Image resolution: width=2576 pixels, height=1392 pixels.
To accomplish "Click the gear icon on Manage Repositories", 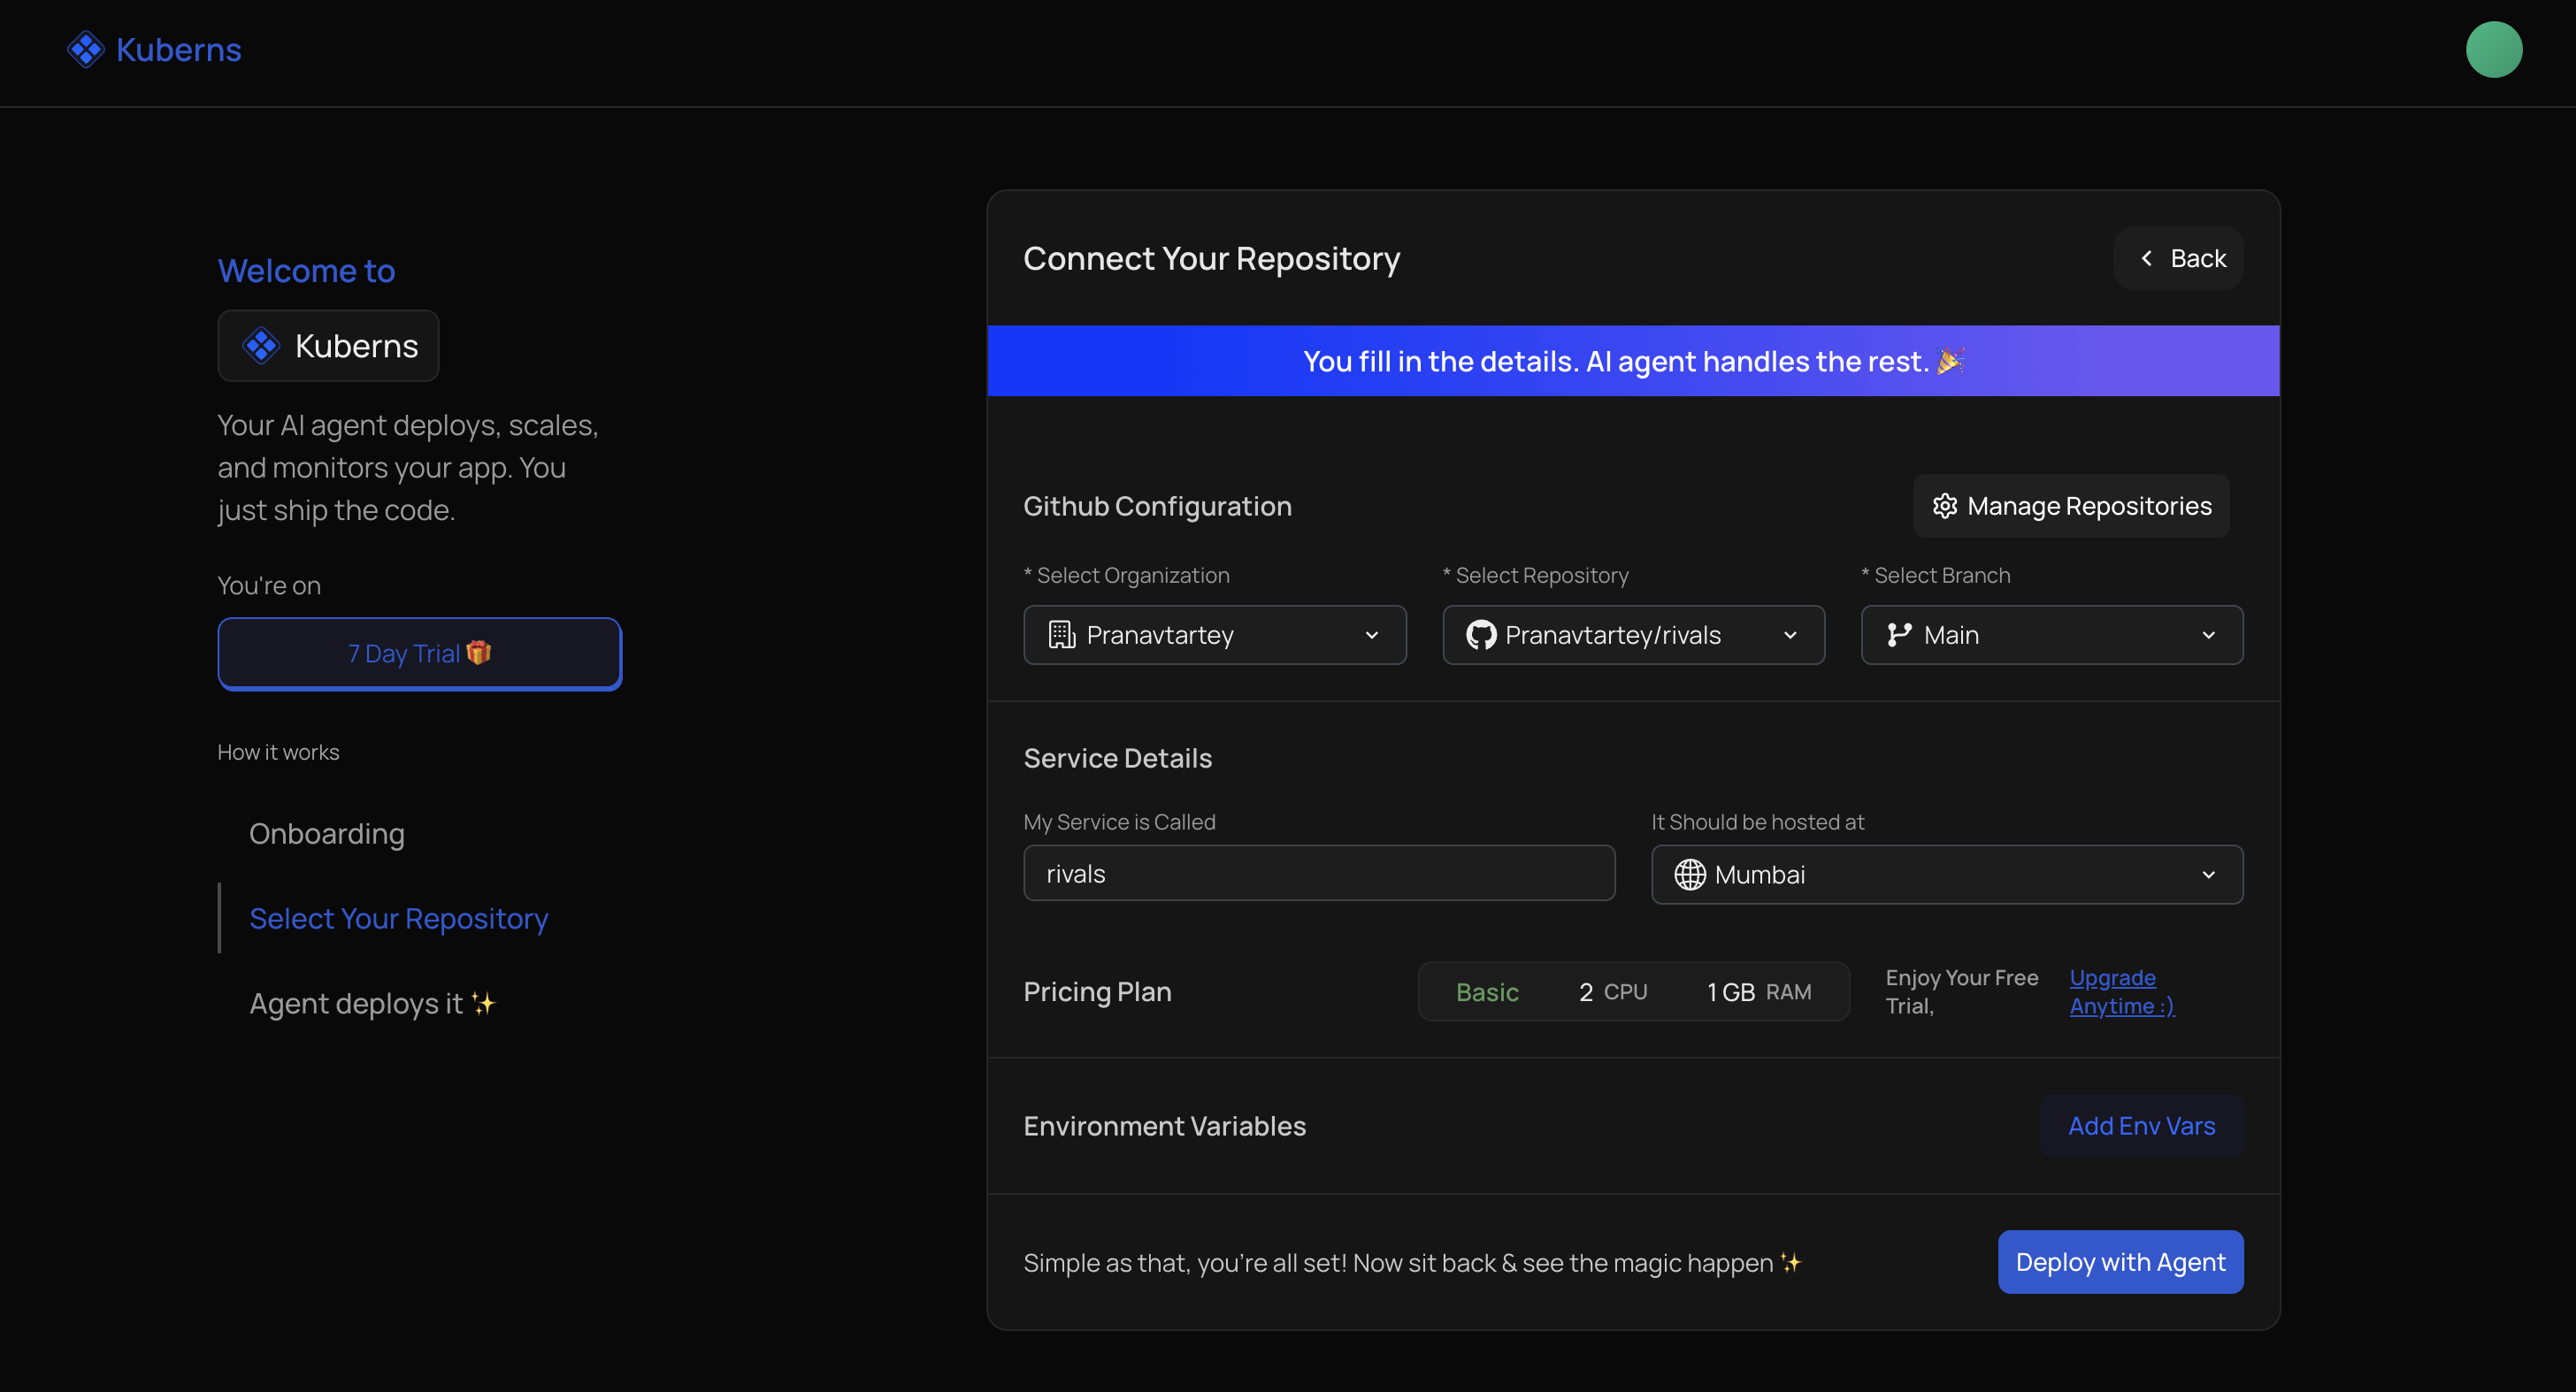I will pos(1944,506).
